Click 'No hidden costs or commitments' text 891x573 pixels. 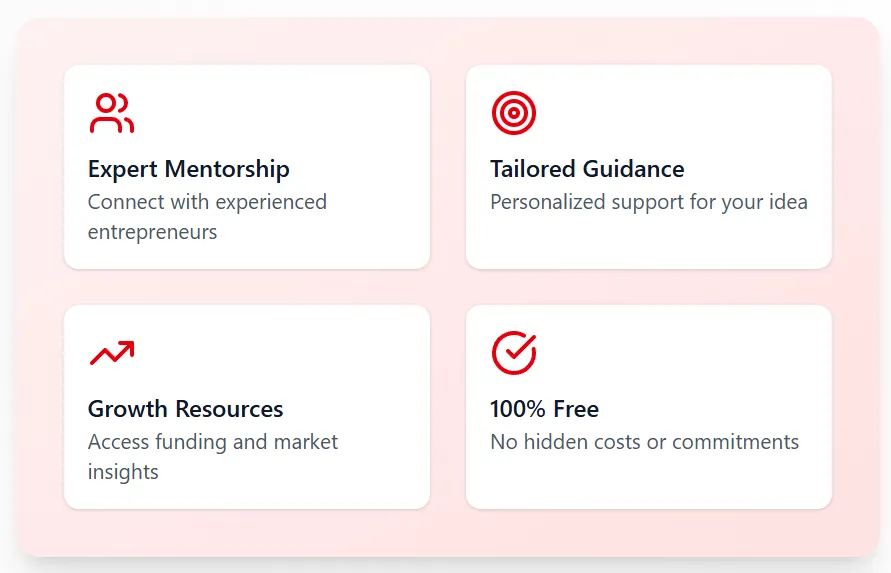pyautogui.click(x=644, y=442)
